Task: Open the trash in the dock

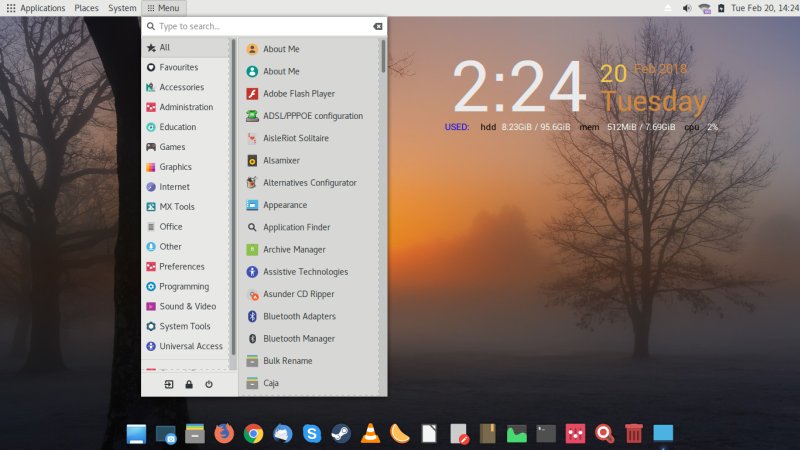Action: 633,433
